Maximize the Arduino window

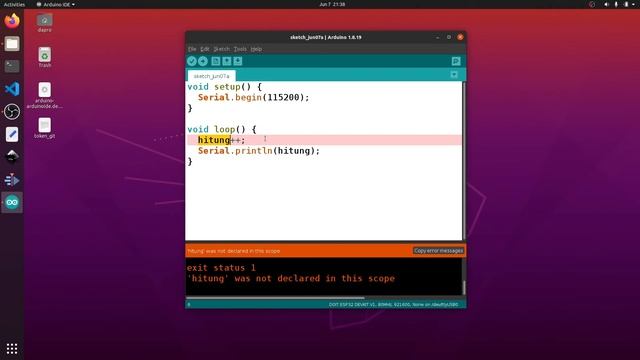tap(449, 37)
